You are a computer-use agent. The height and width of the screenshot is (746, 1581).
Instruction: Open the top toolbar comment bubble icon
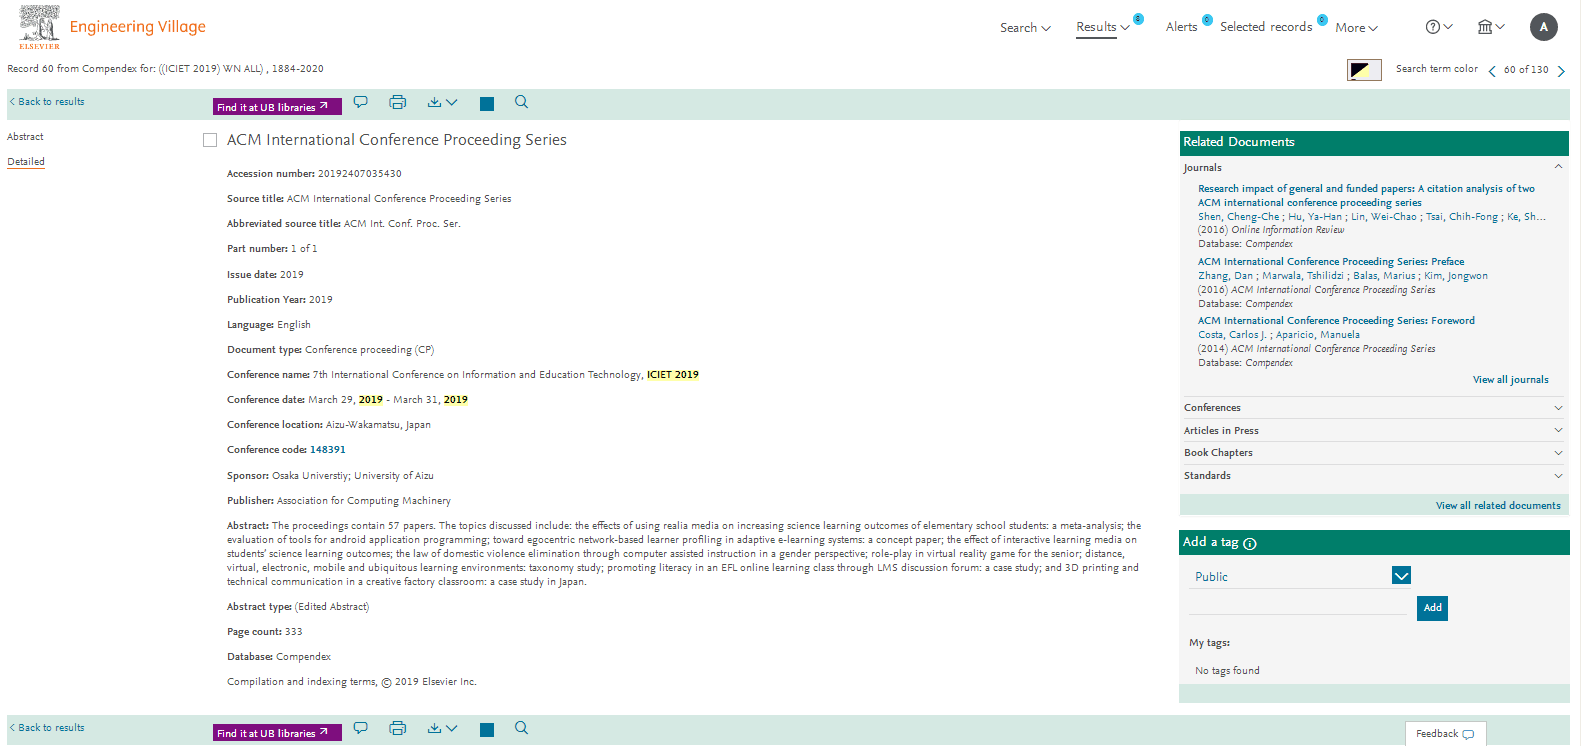pyautogui.click(x=361, y=102)
